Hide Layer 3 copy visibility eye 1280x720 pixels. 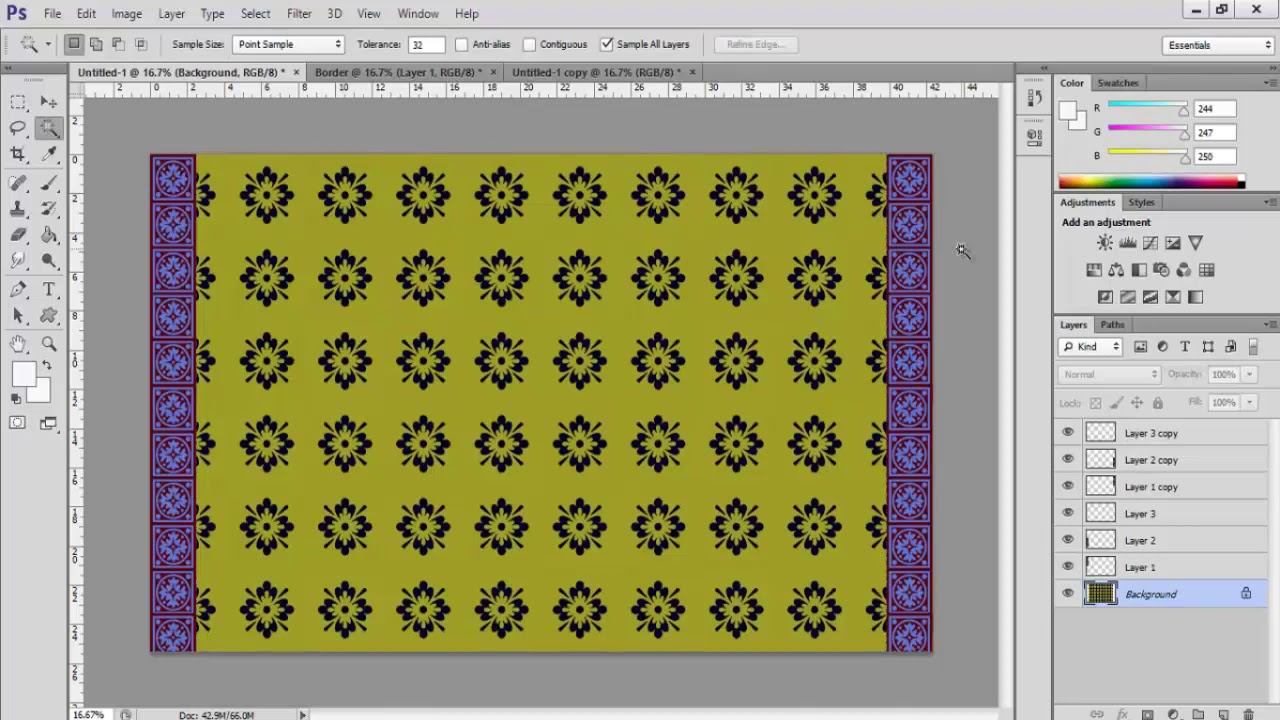pos(1068,433)
